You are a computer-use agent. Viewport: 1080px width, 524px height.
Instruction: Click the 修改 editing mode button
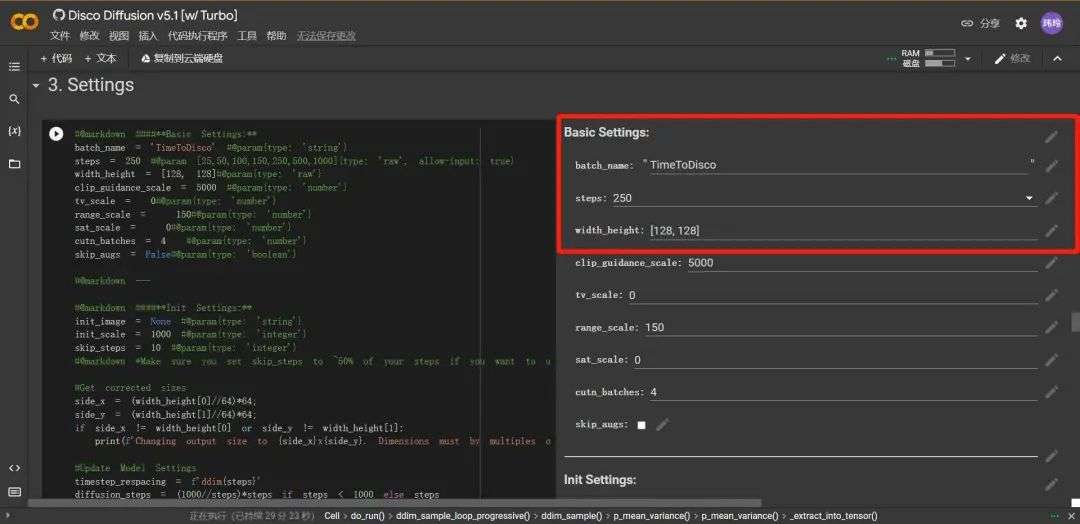click(x=1012, y=59)
